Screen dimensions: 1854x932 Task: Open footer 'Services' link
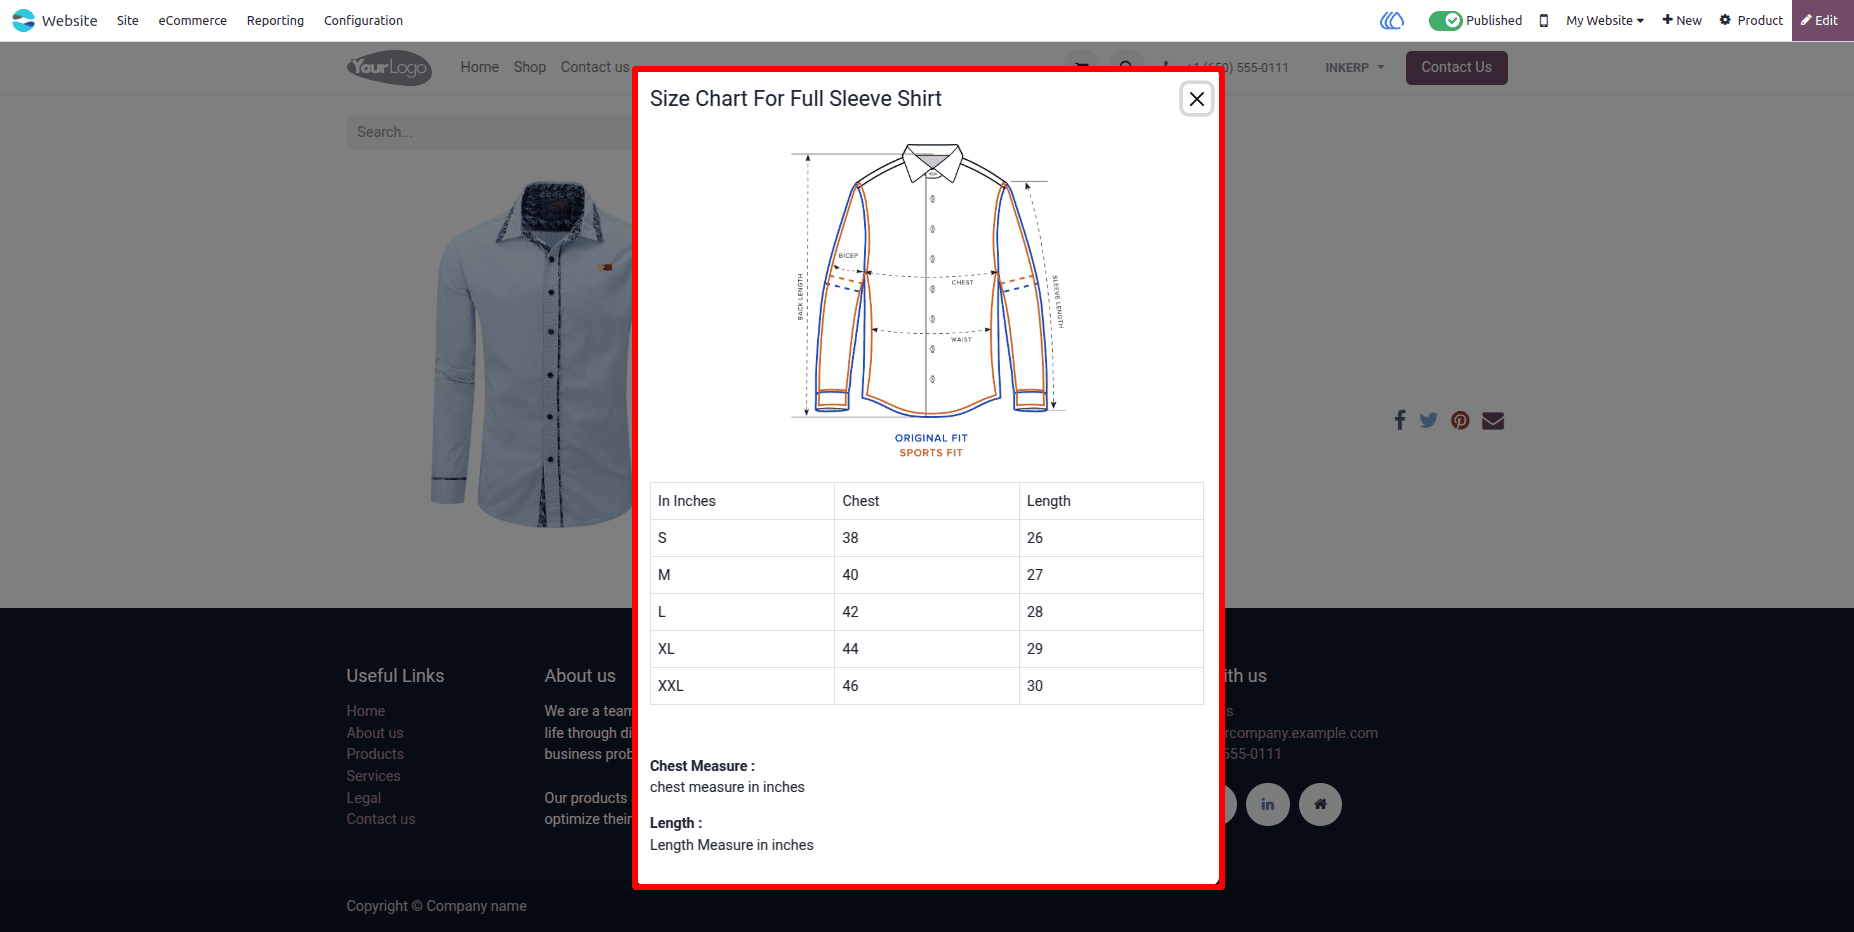point(373,776)
